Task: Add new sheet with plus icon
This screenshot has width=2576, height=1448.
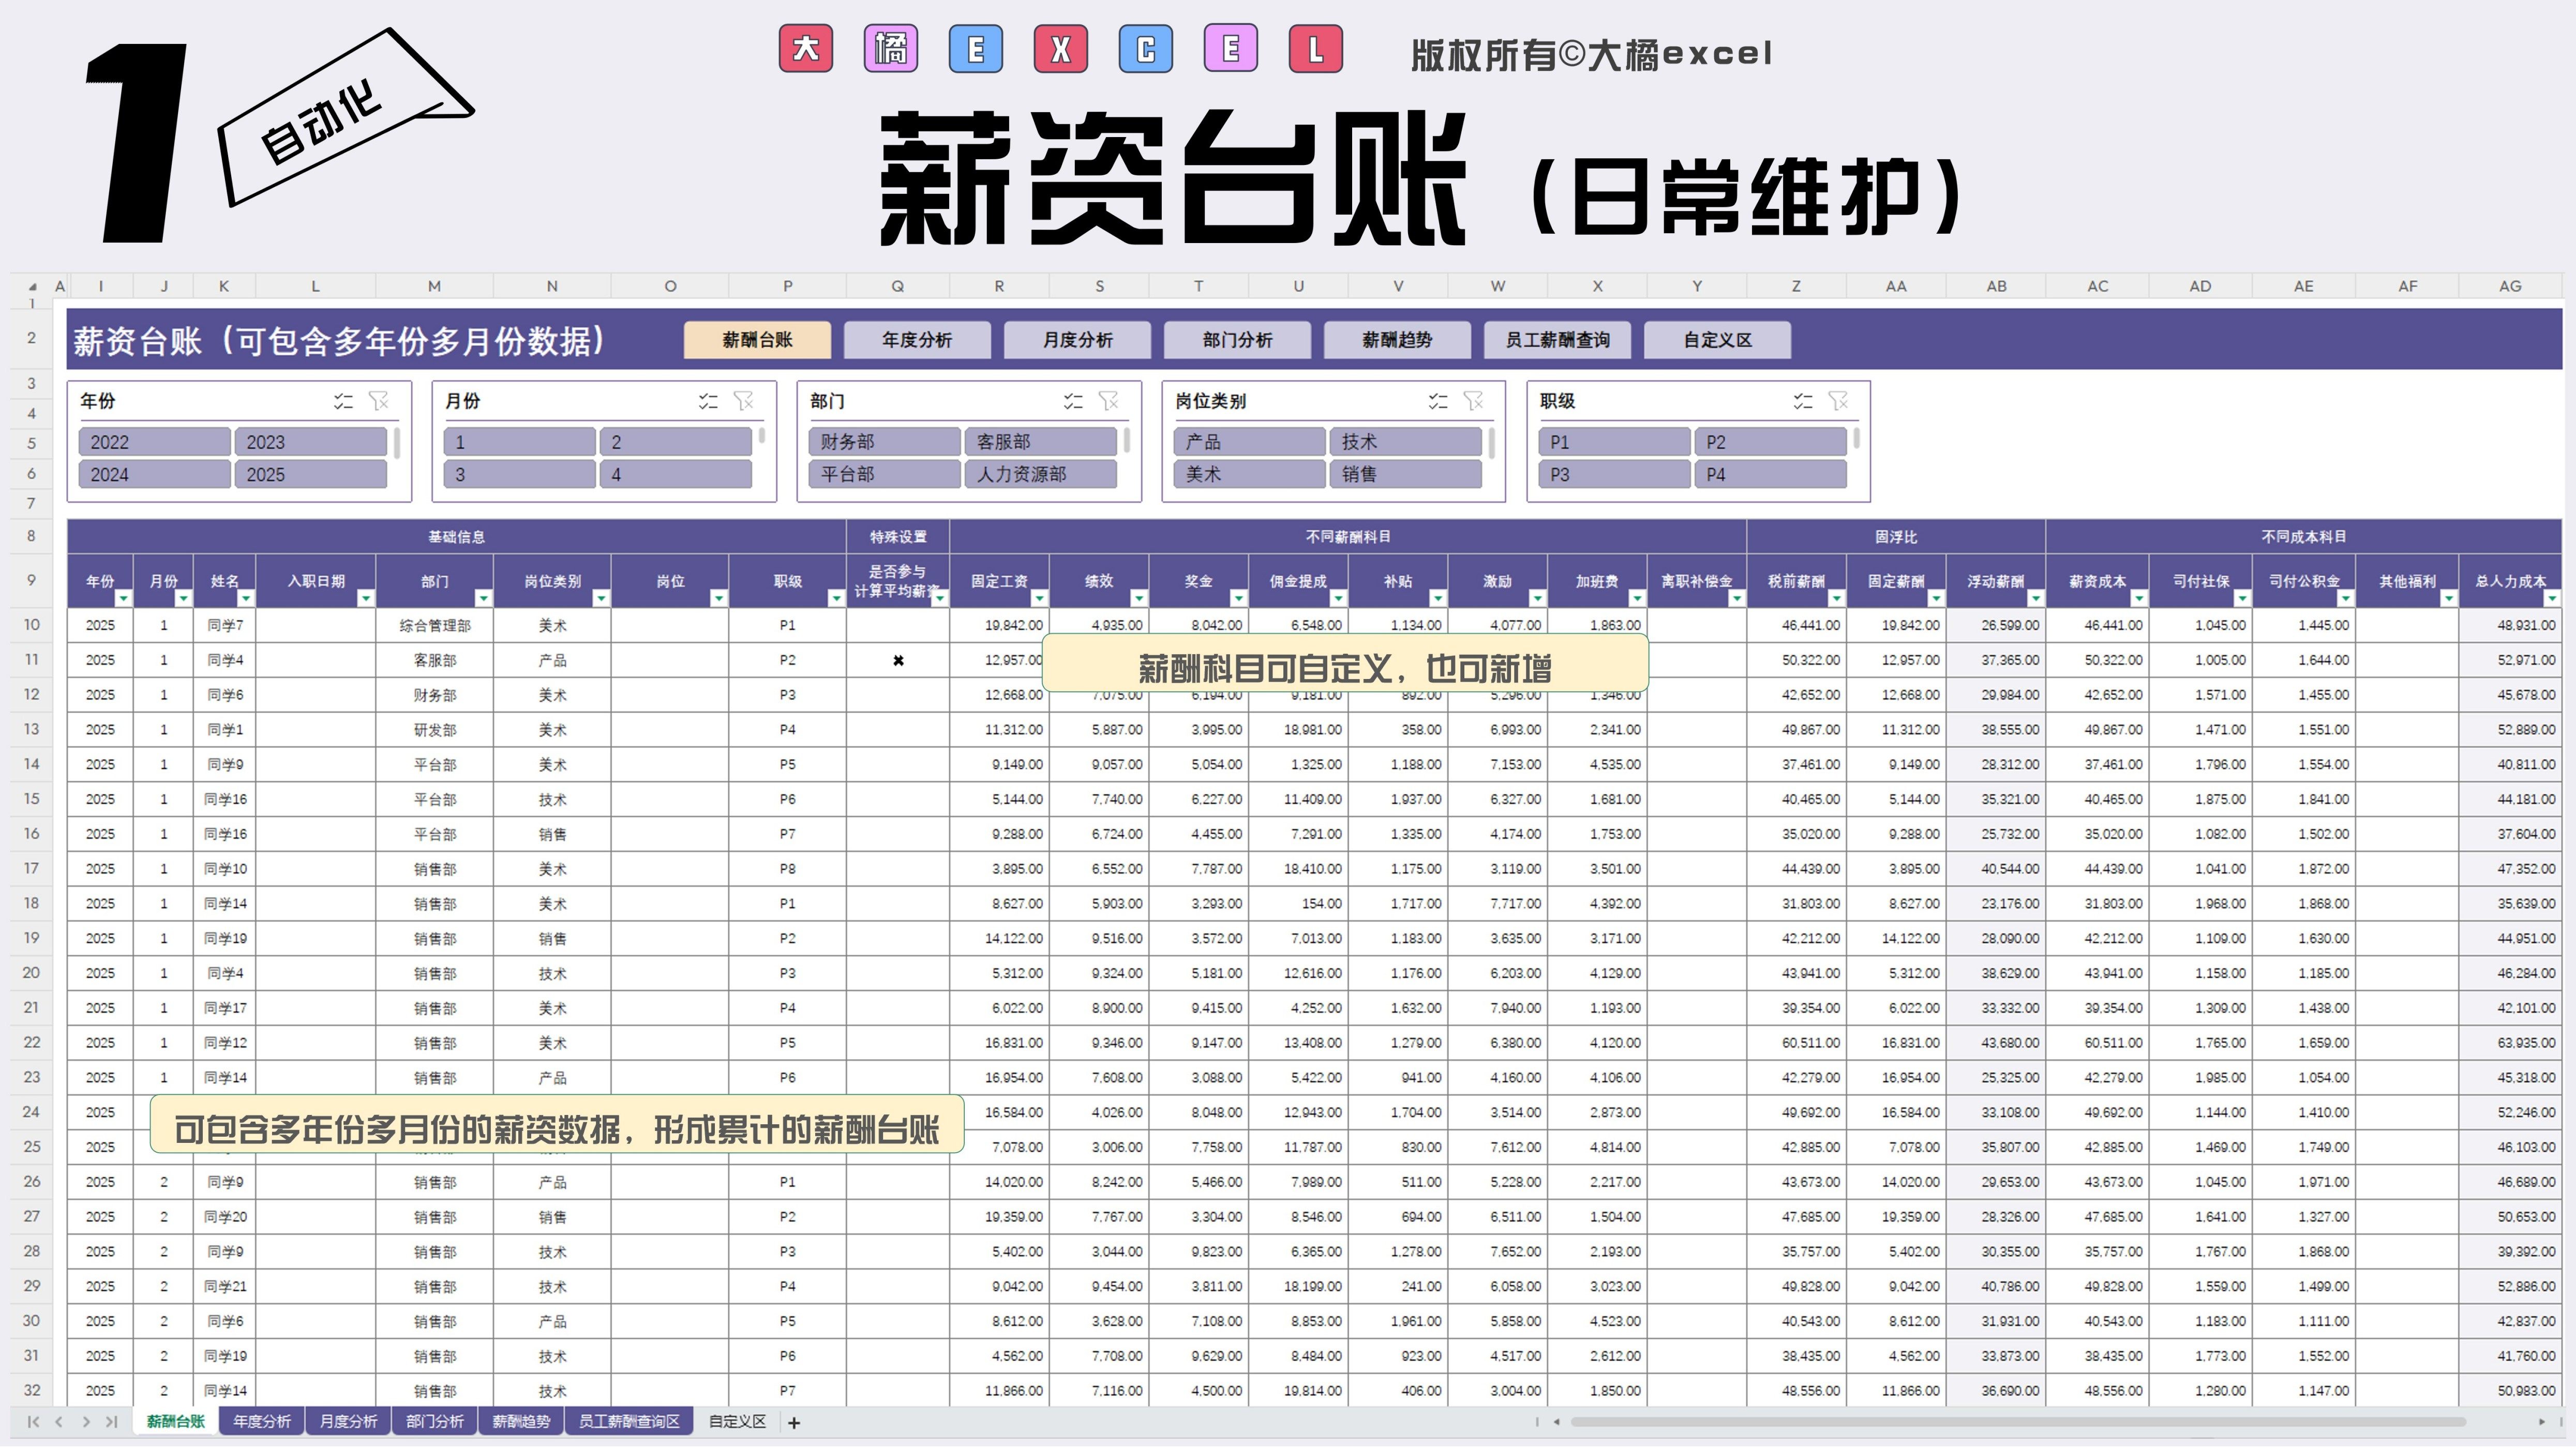Action: [794, 1423]
